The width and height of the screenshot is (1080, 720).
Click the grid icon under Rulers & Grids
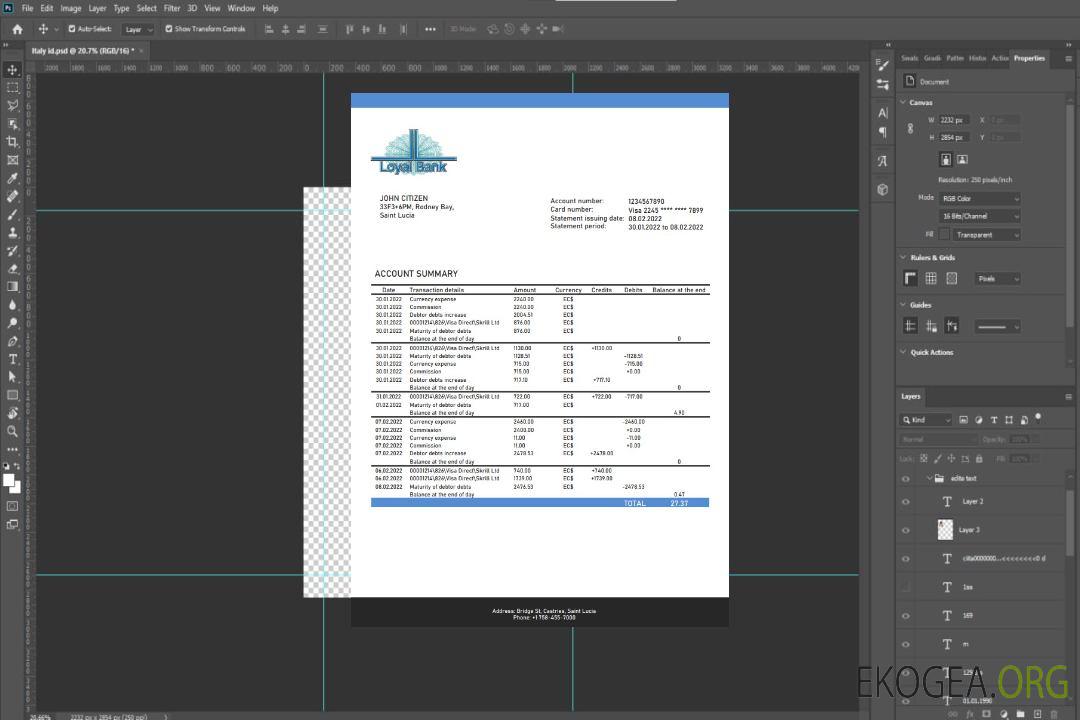click(x=931, y=279)
